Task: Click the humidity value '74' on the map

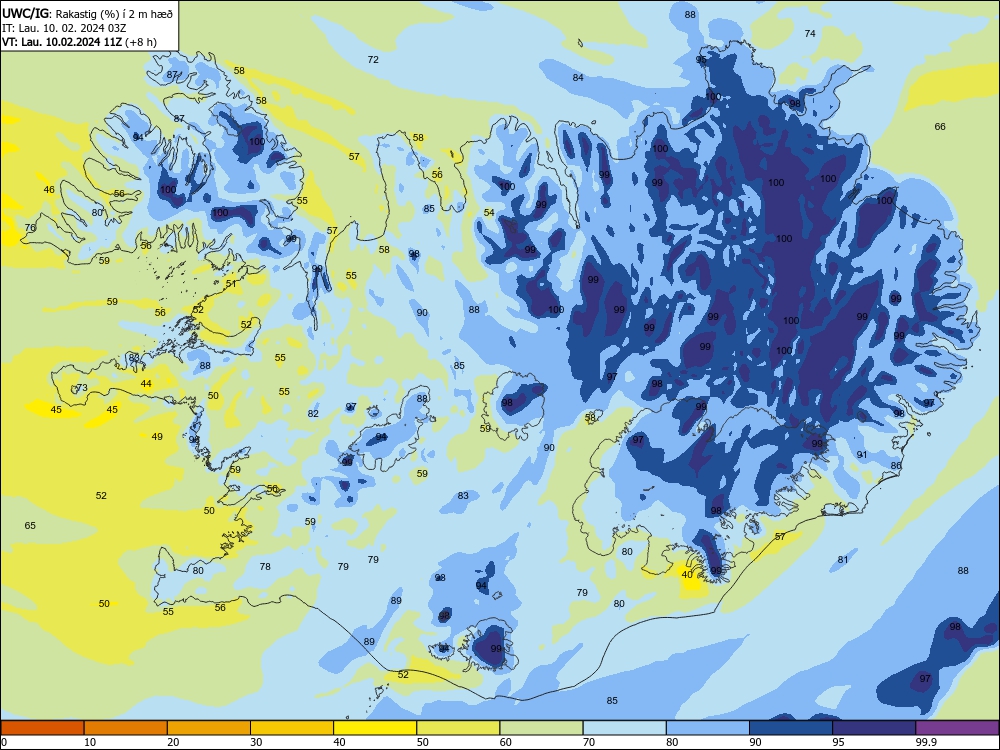Action: 810,33
